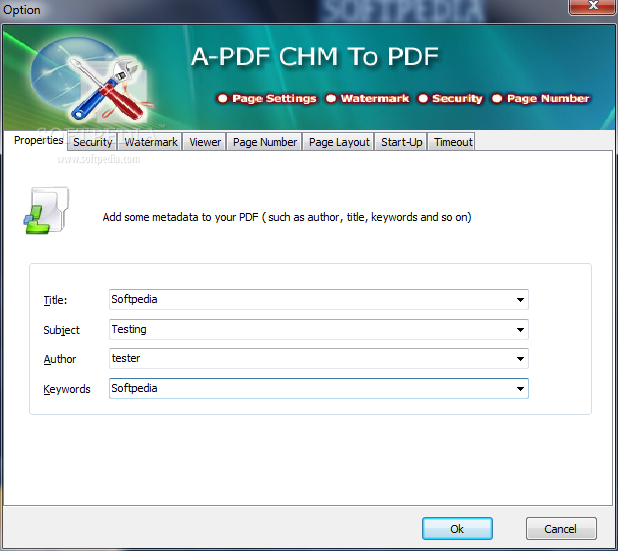The image size is (618, 551).
Task: Click the Keywords field containing Softpedia
Action: [x=318, y=389]
